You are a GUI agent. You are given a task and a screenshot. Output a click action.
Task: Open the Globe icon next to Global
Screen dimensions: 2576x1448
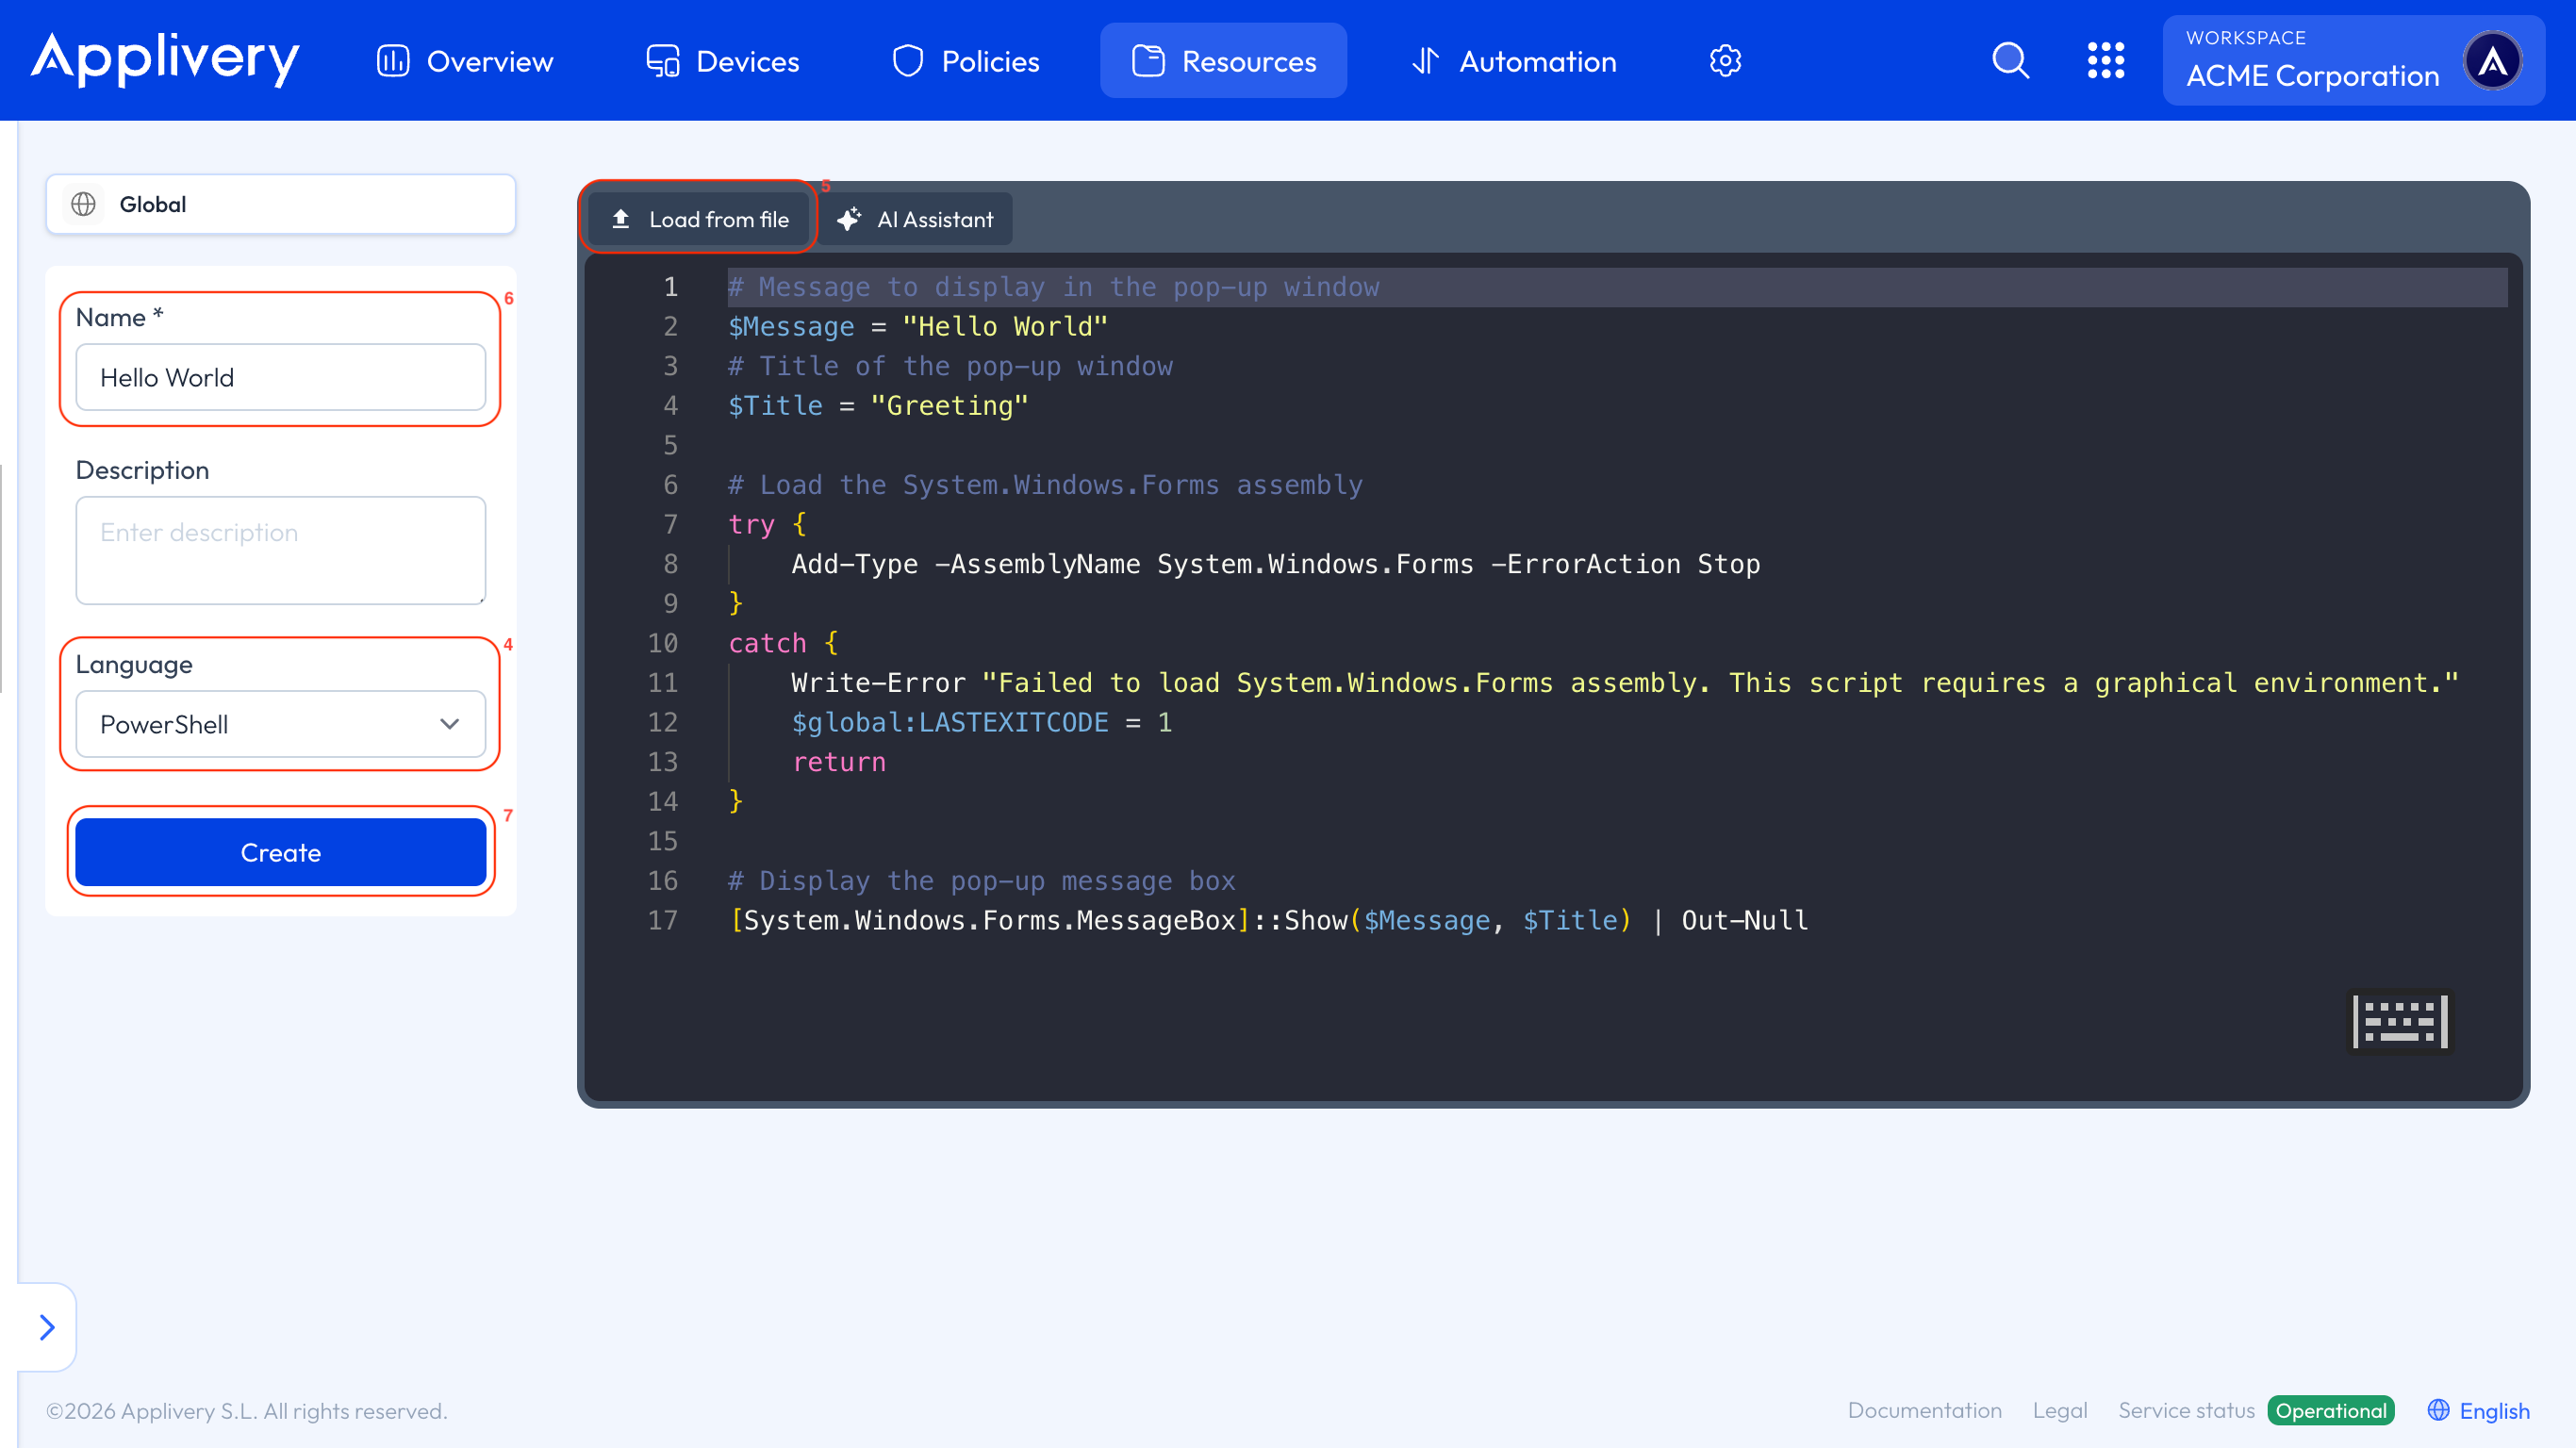click(84, 204)
